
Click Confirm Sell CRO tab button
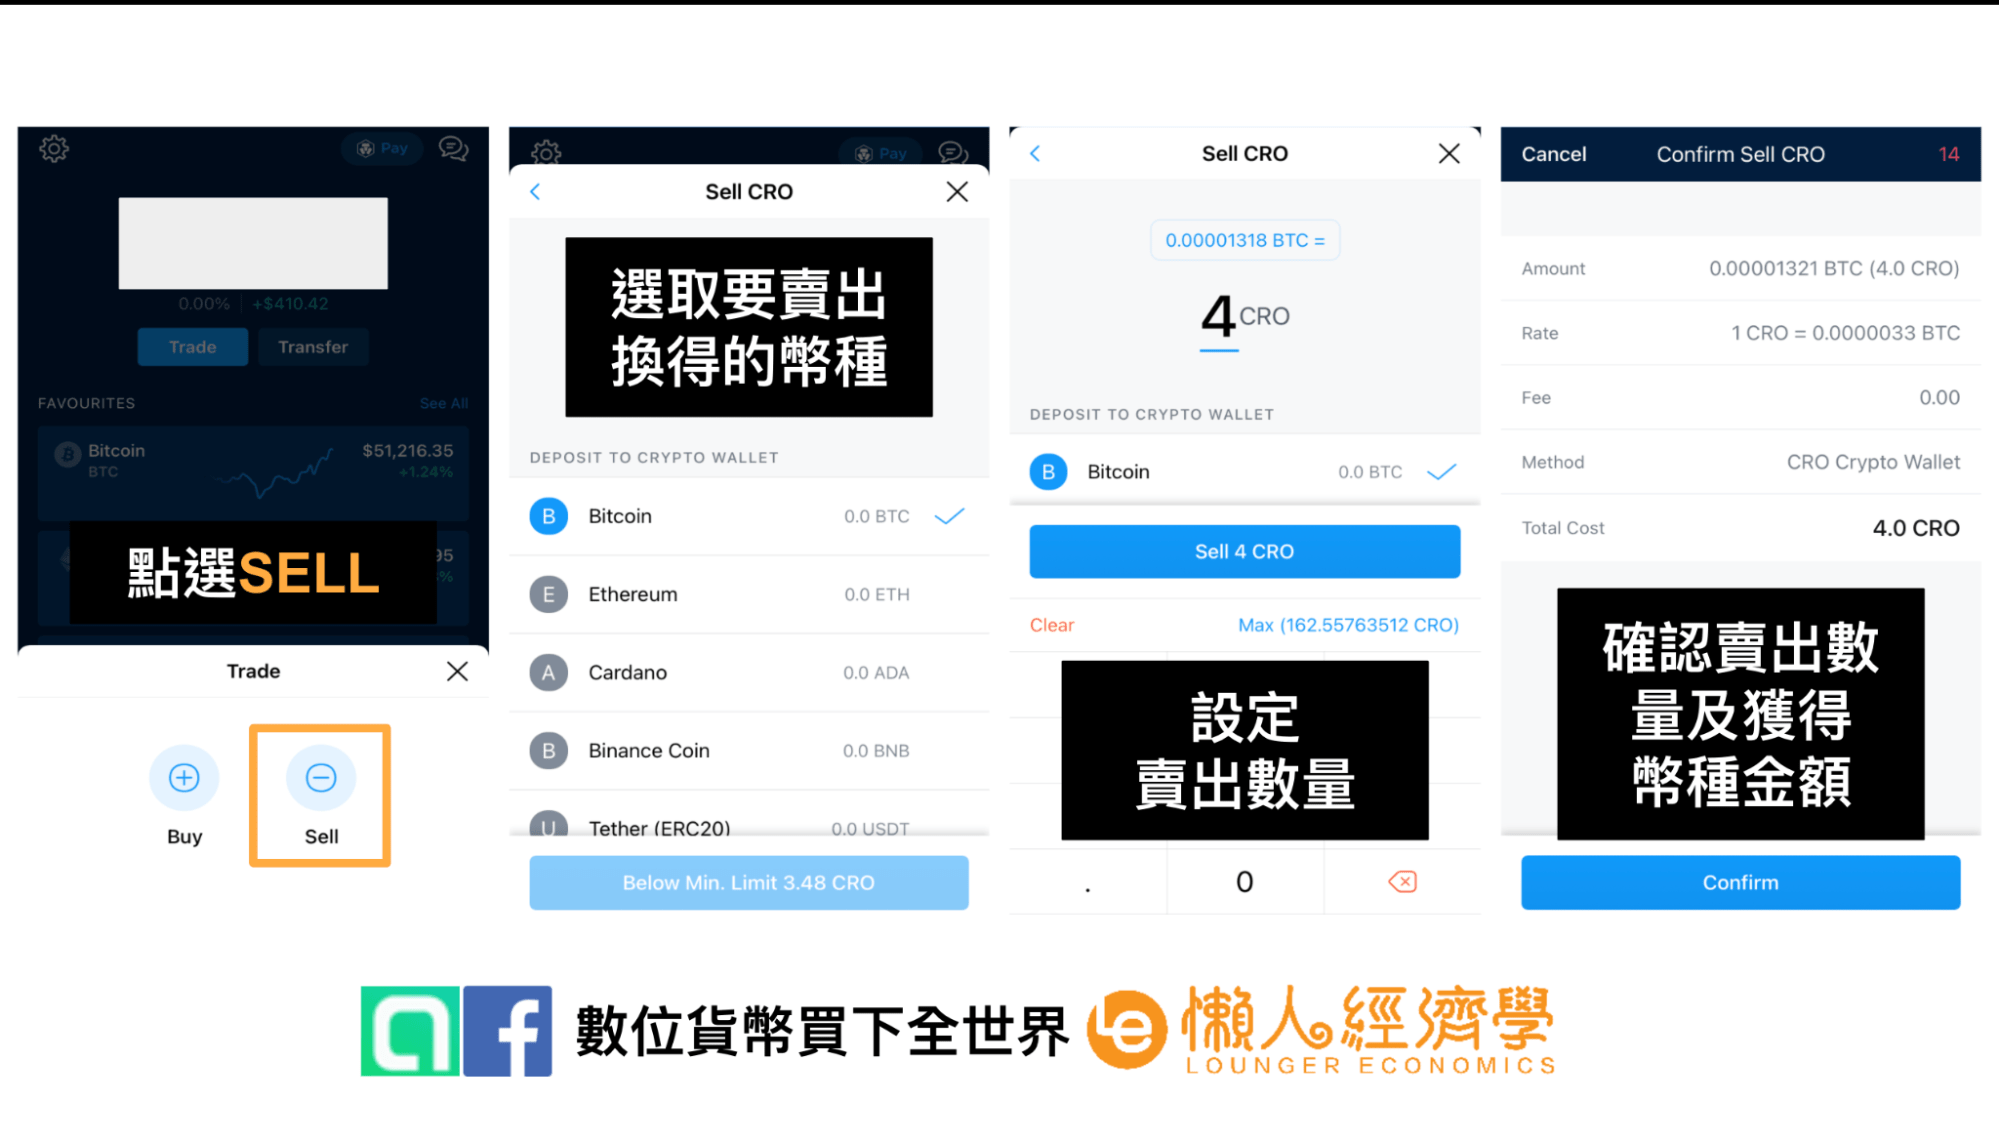[1738, 154]
